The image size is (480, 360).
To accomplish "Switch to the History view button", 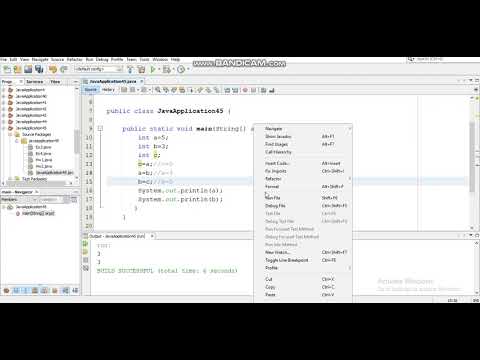I will coord(108,90).
